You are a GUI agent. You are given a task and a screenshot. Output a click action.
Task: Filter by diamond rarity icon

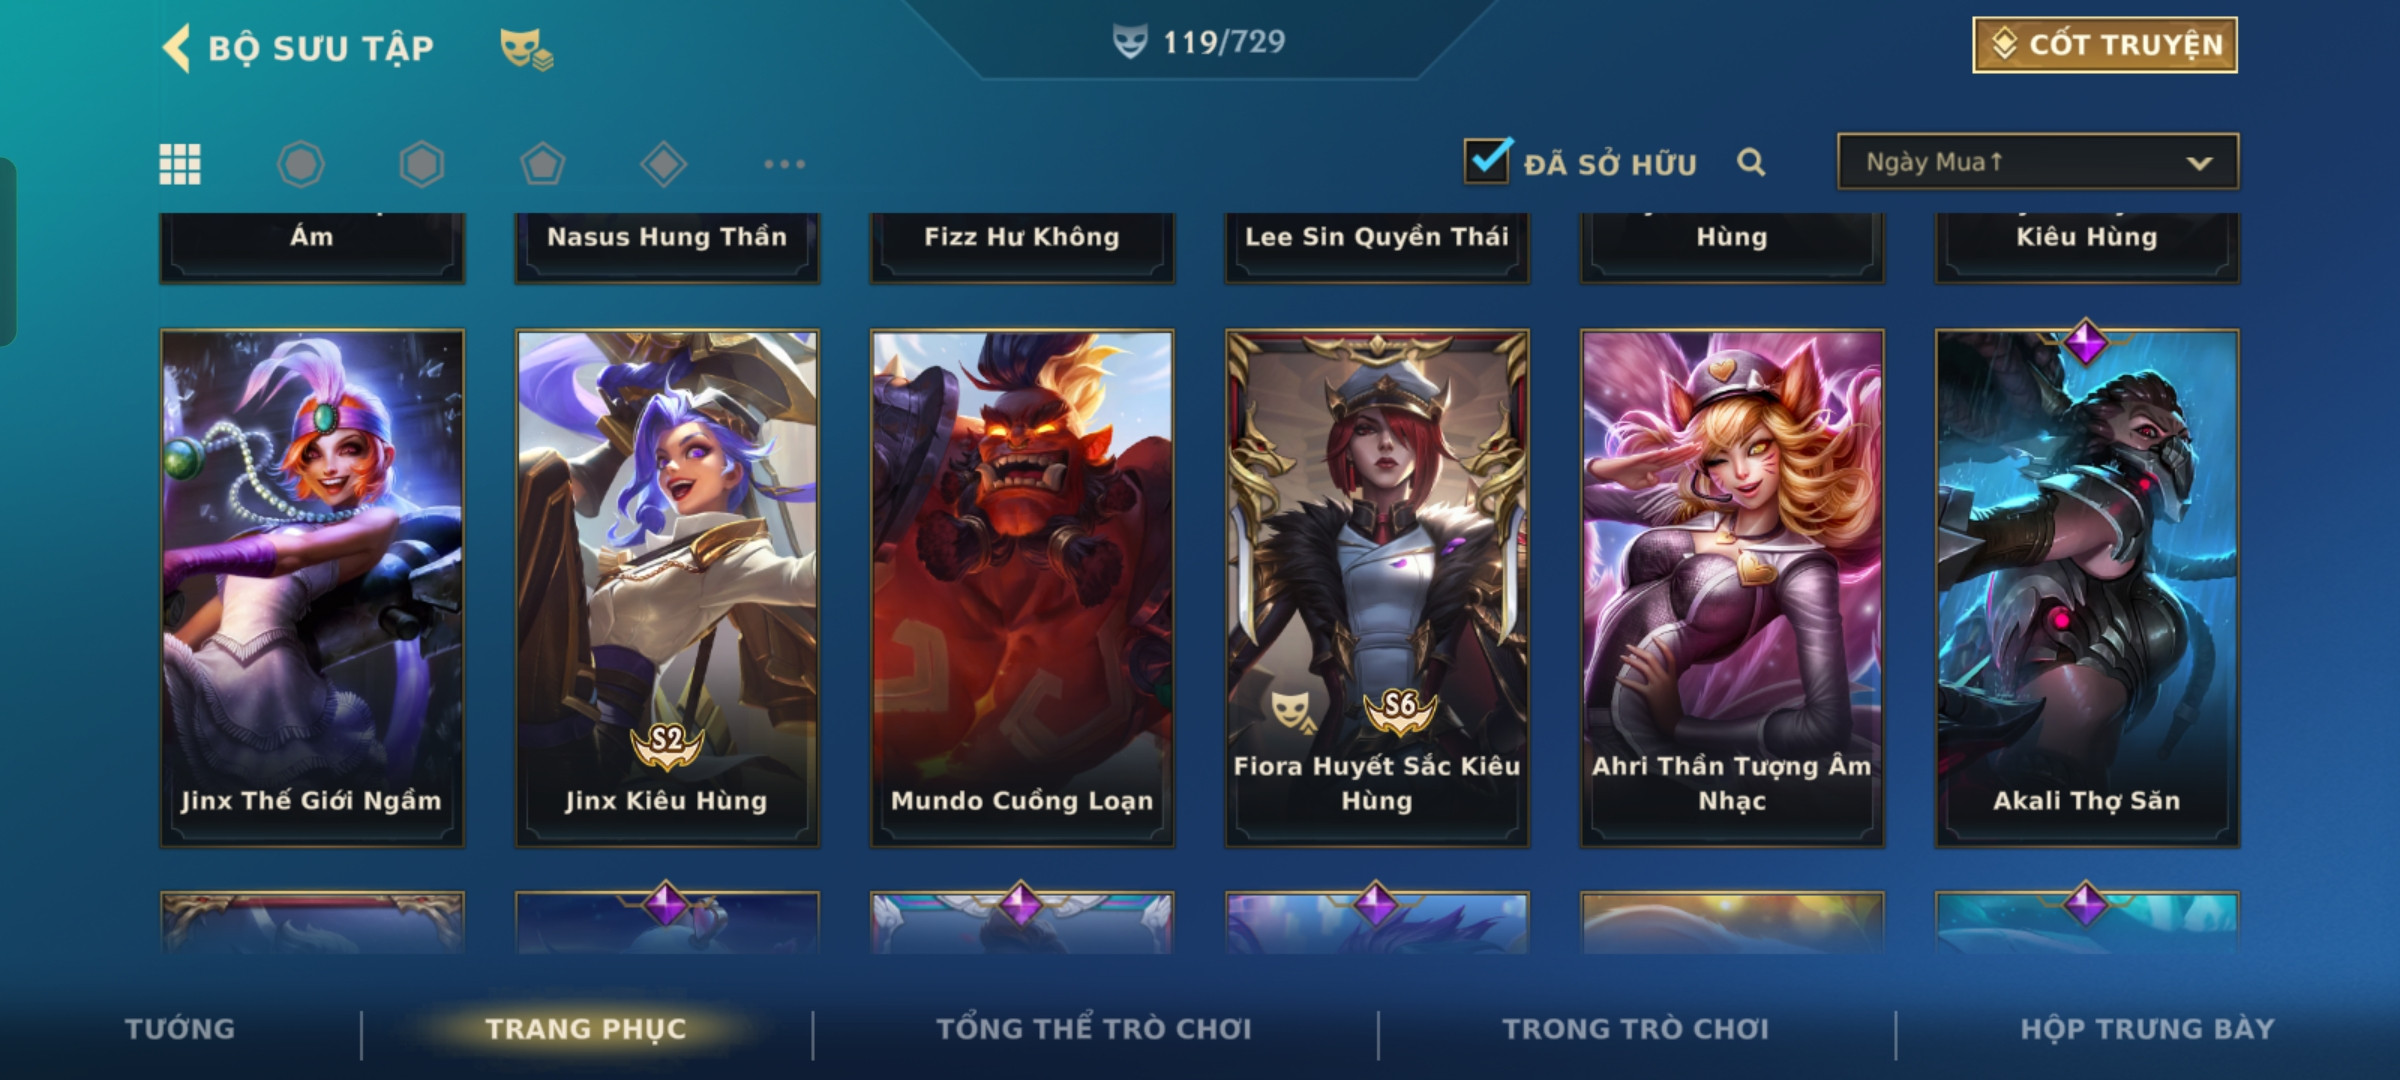[664, 164]
